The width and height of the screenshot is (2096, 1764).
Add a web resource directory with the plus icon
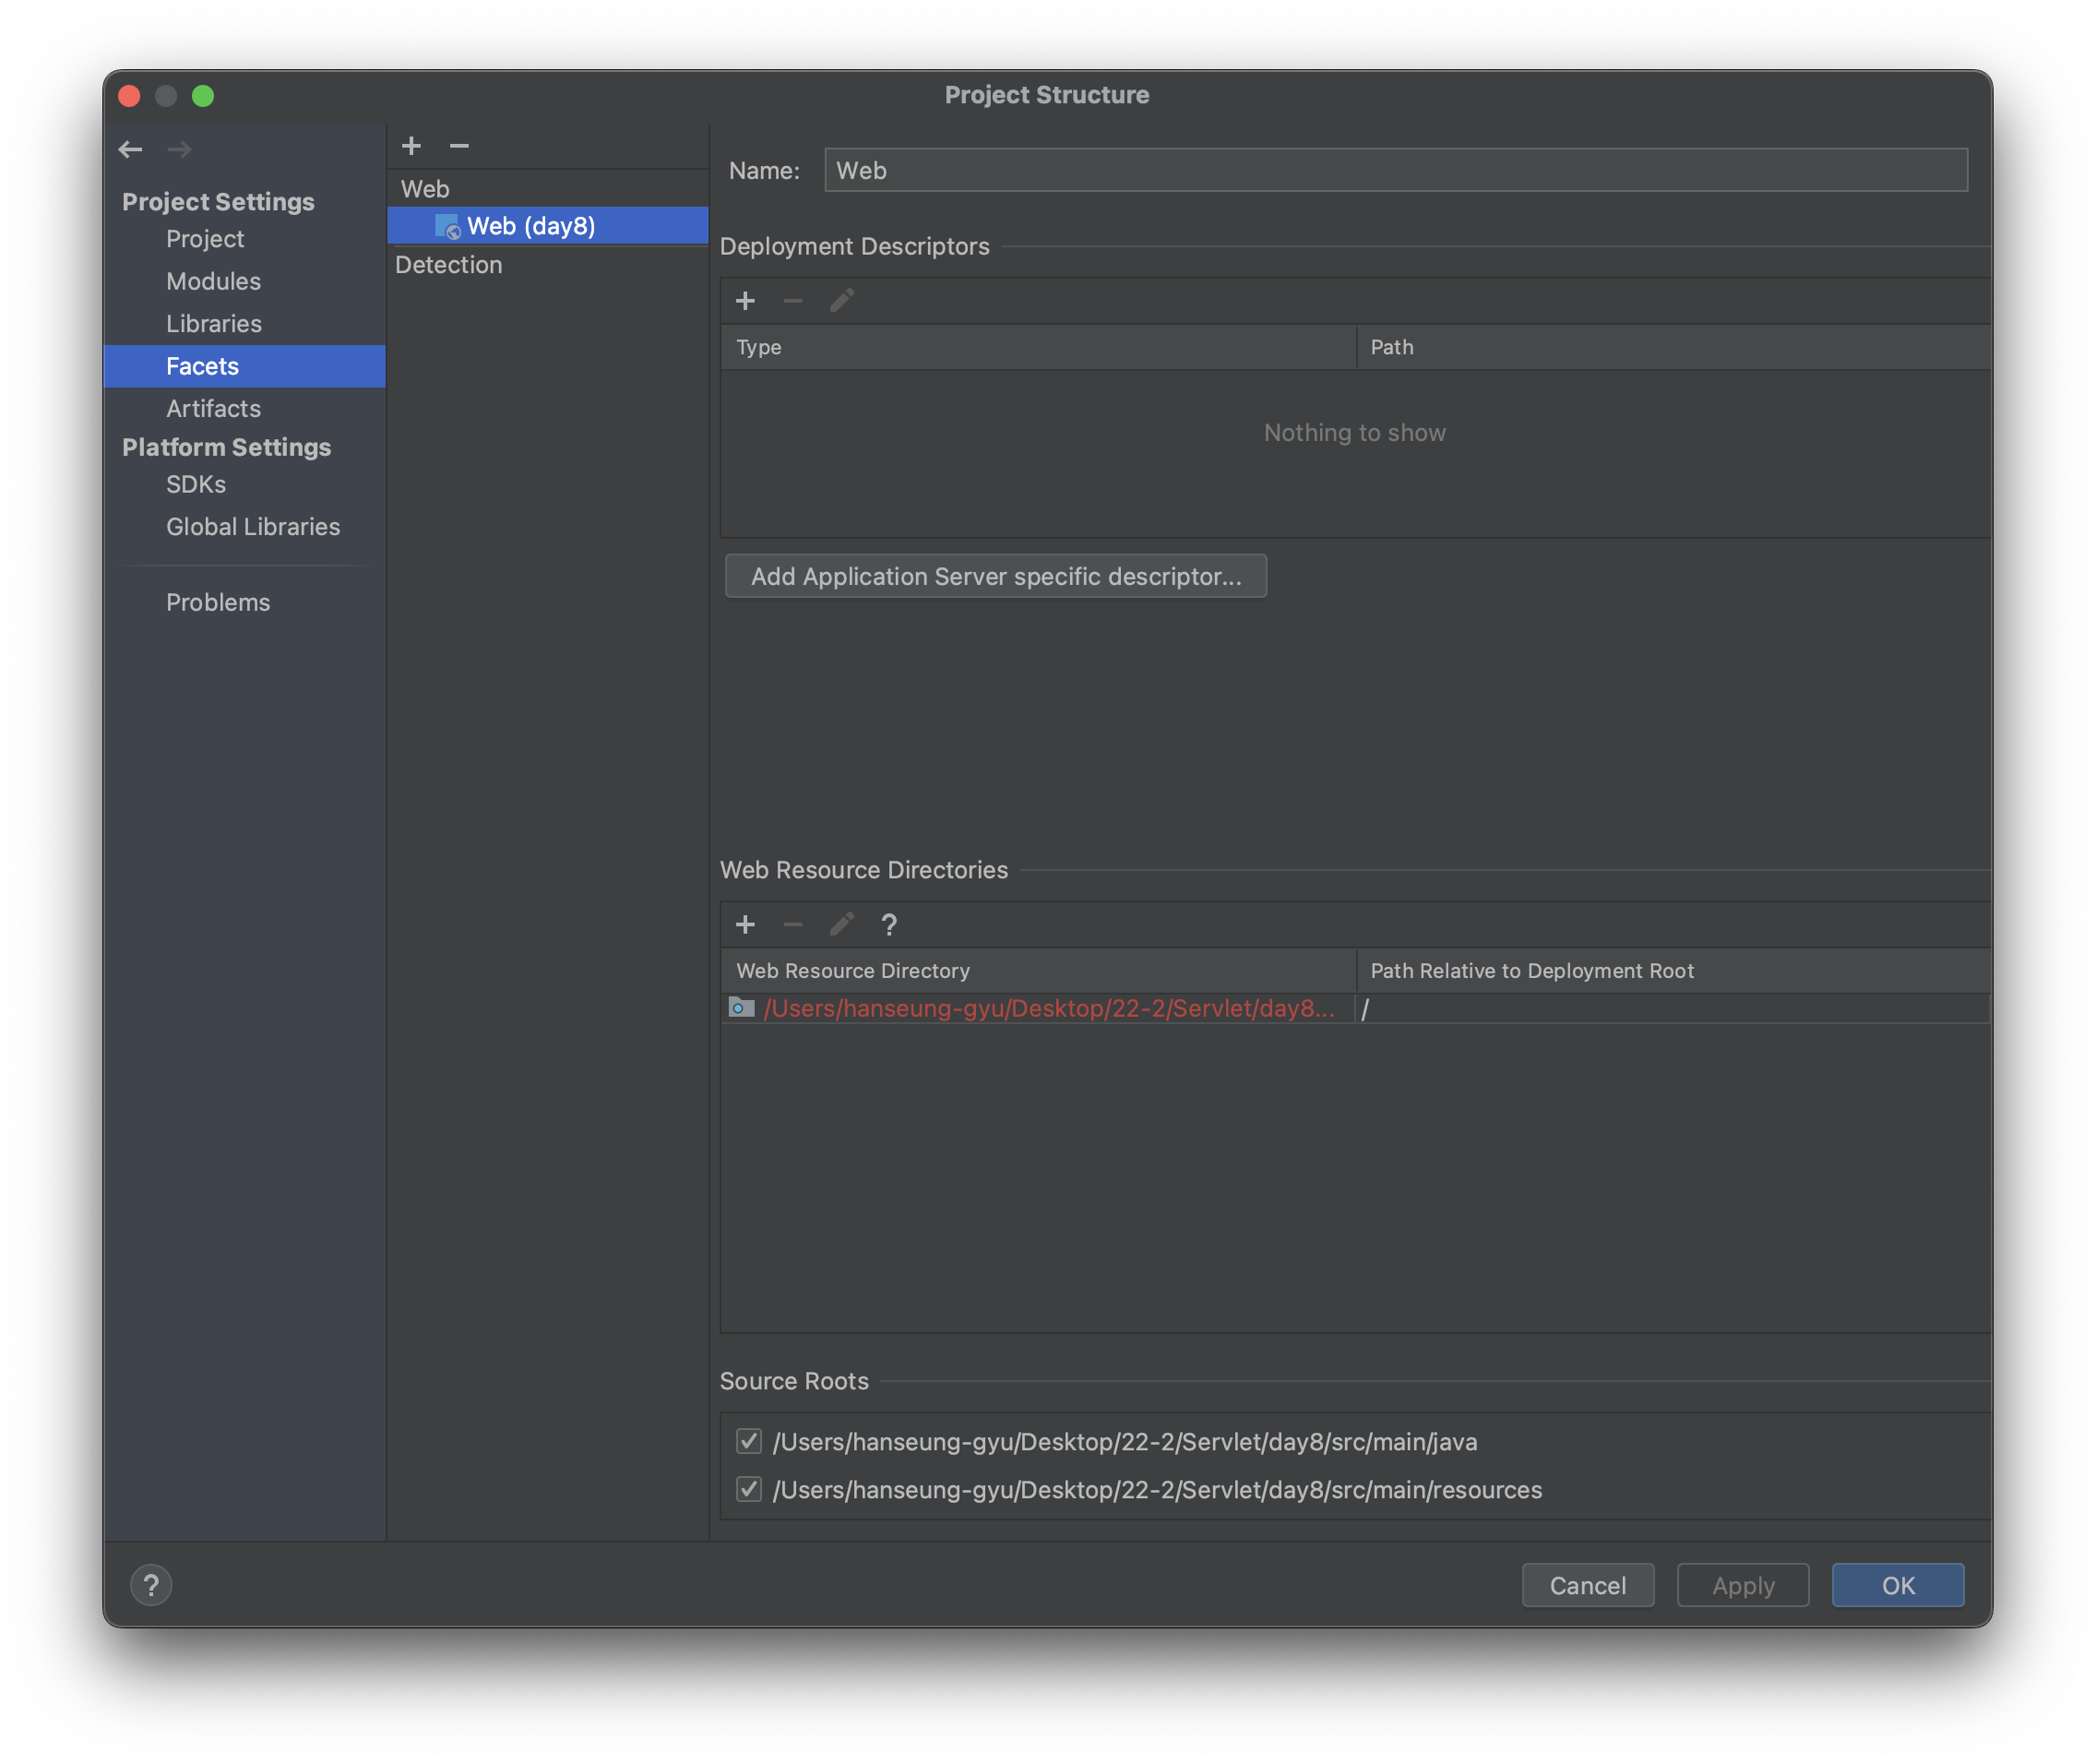(745, 925)
